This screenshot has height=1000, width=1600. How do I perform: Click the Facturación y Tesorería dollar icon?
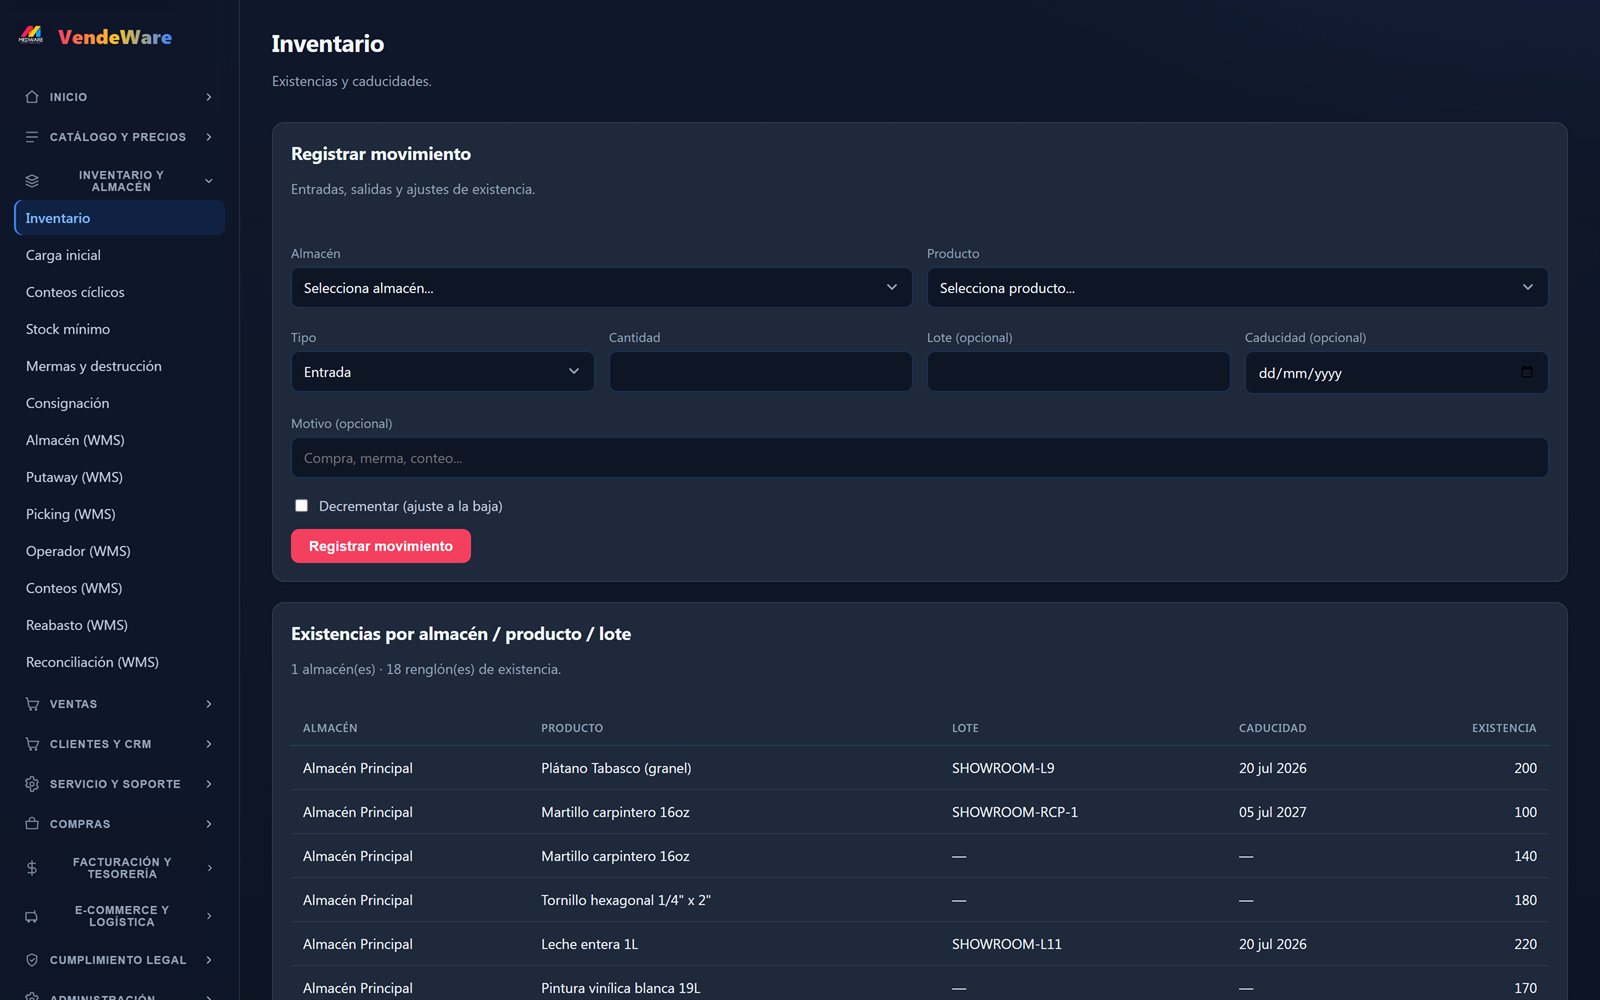(x=32, y=868)
